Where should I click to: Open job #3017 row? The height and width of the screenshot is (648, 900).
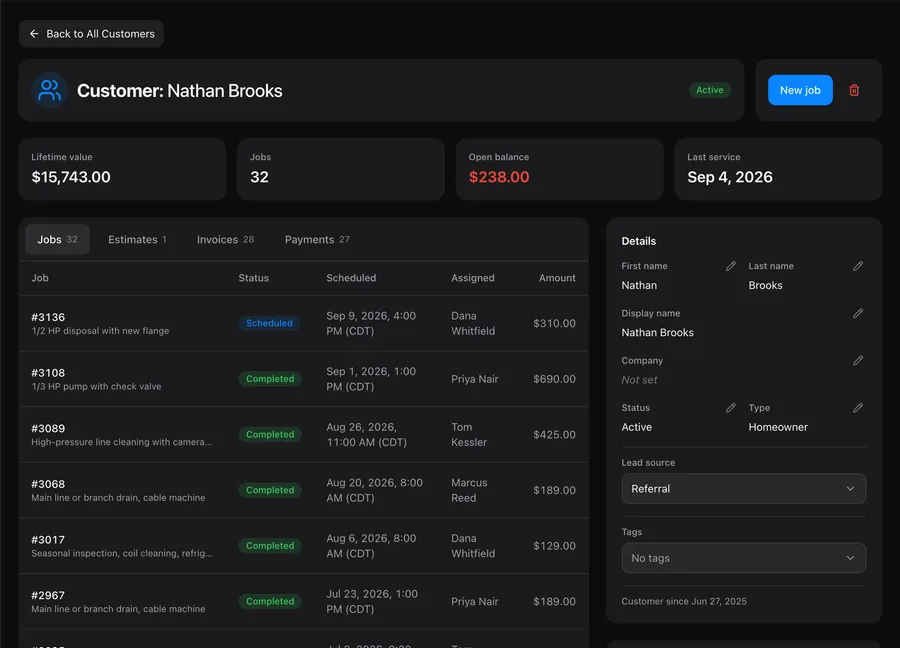[304, 546]
